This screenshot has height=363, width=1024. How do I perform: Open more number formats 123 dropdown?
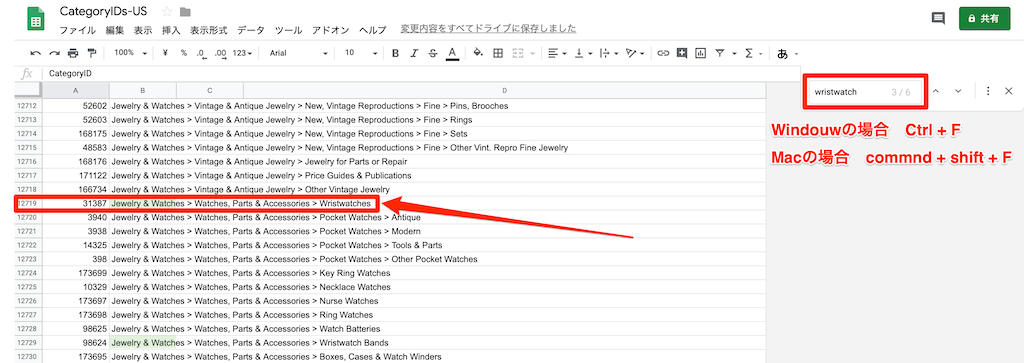coord(242,54)
